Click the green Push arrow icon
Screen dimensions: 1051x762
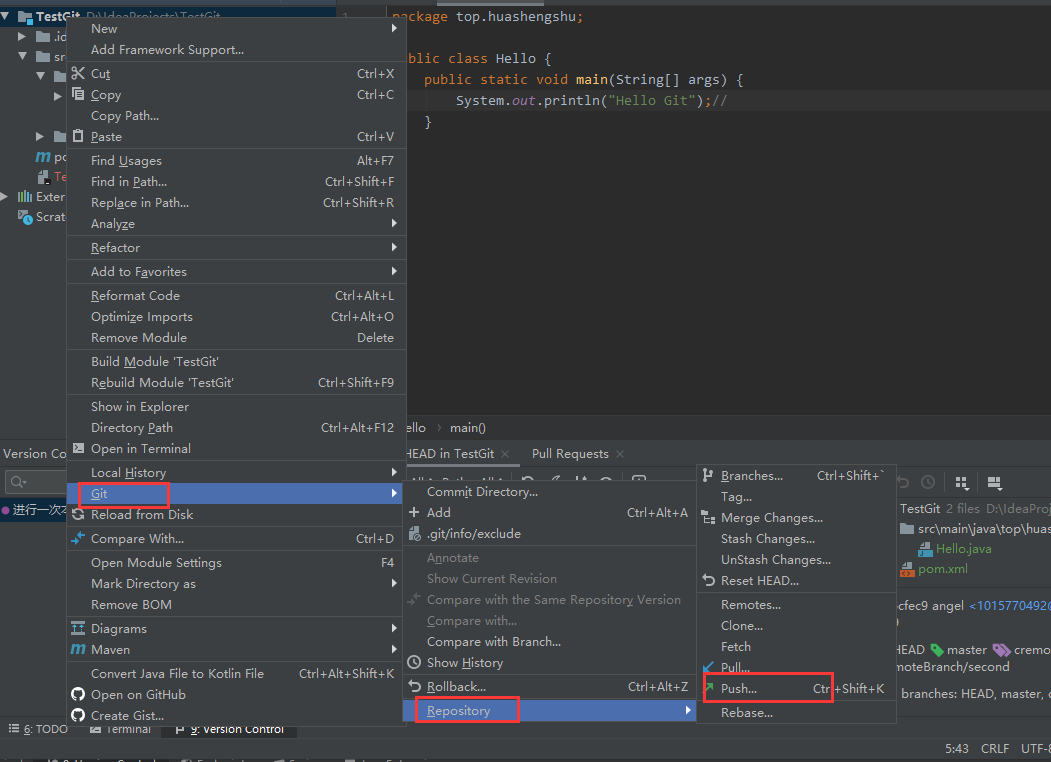710,688
